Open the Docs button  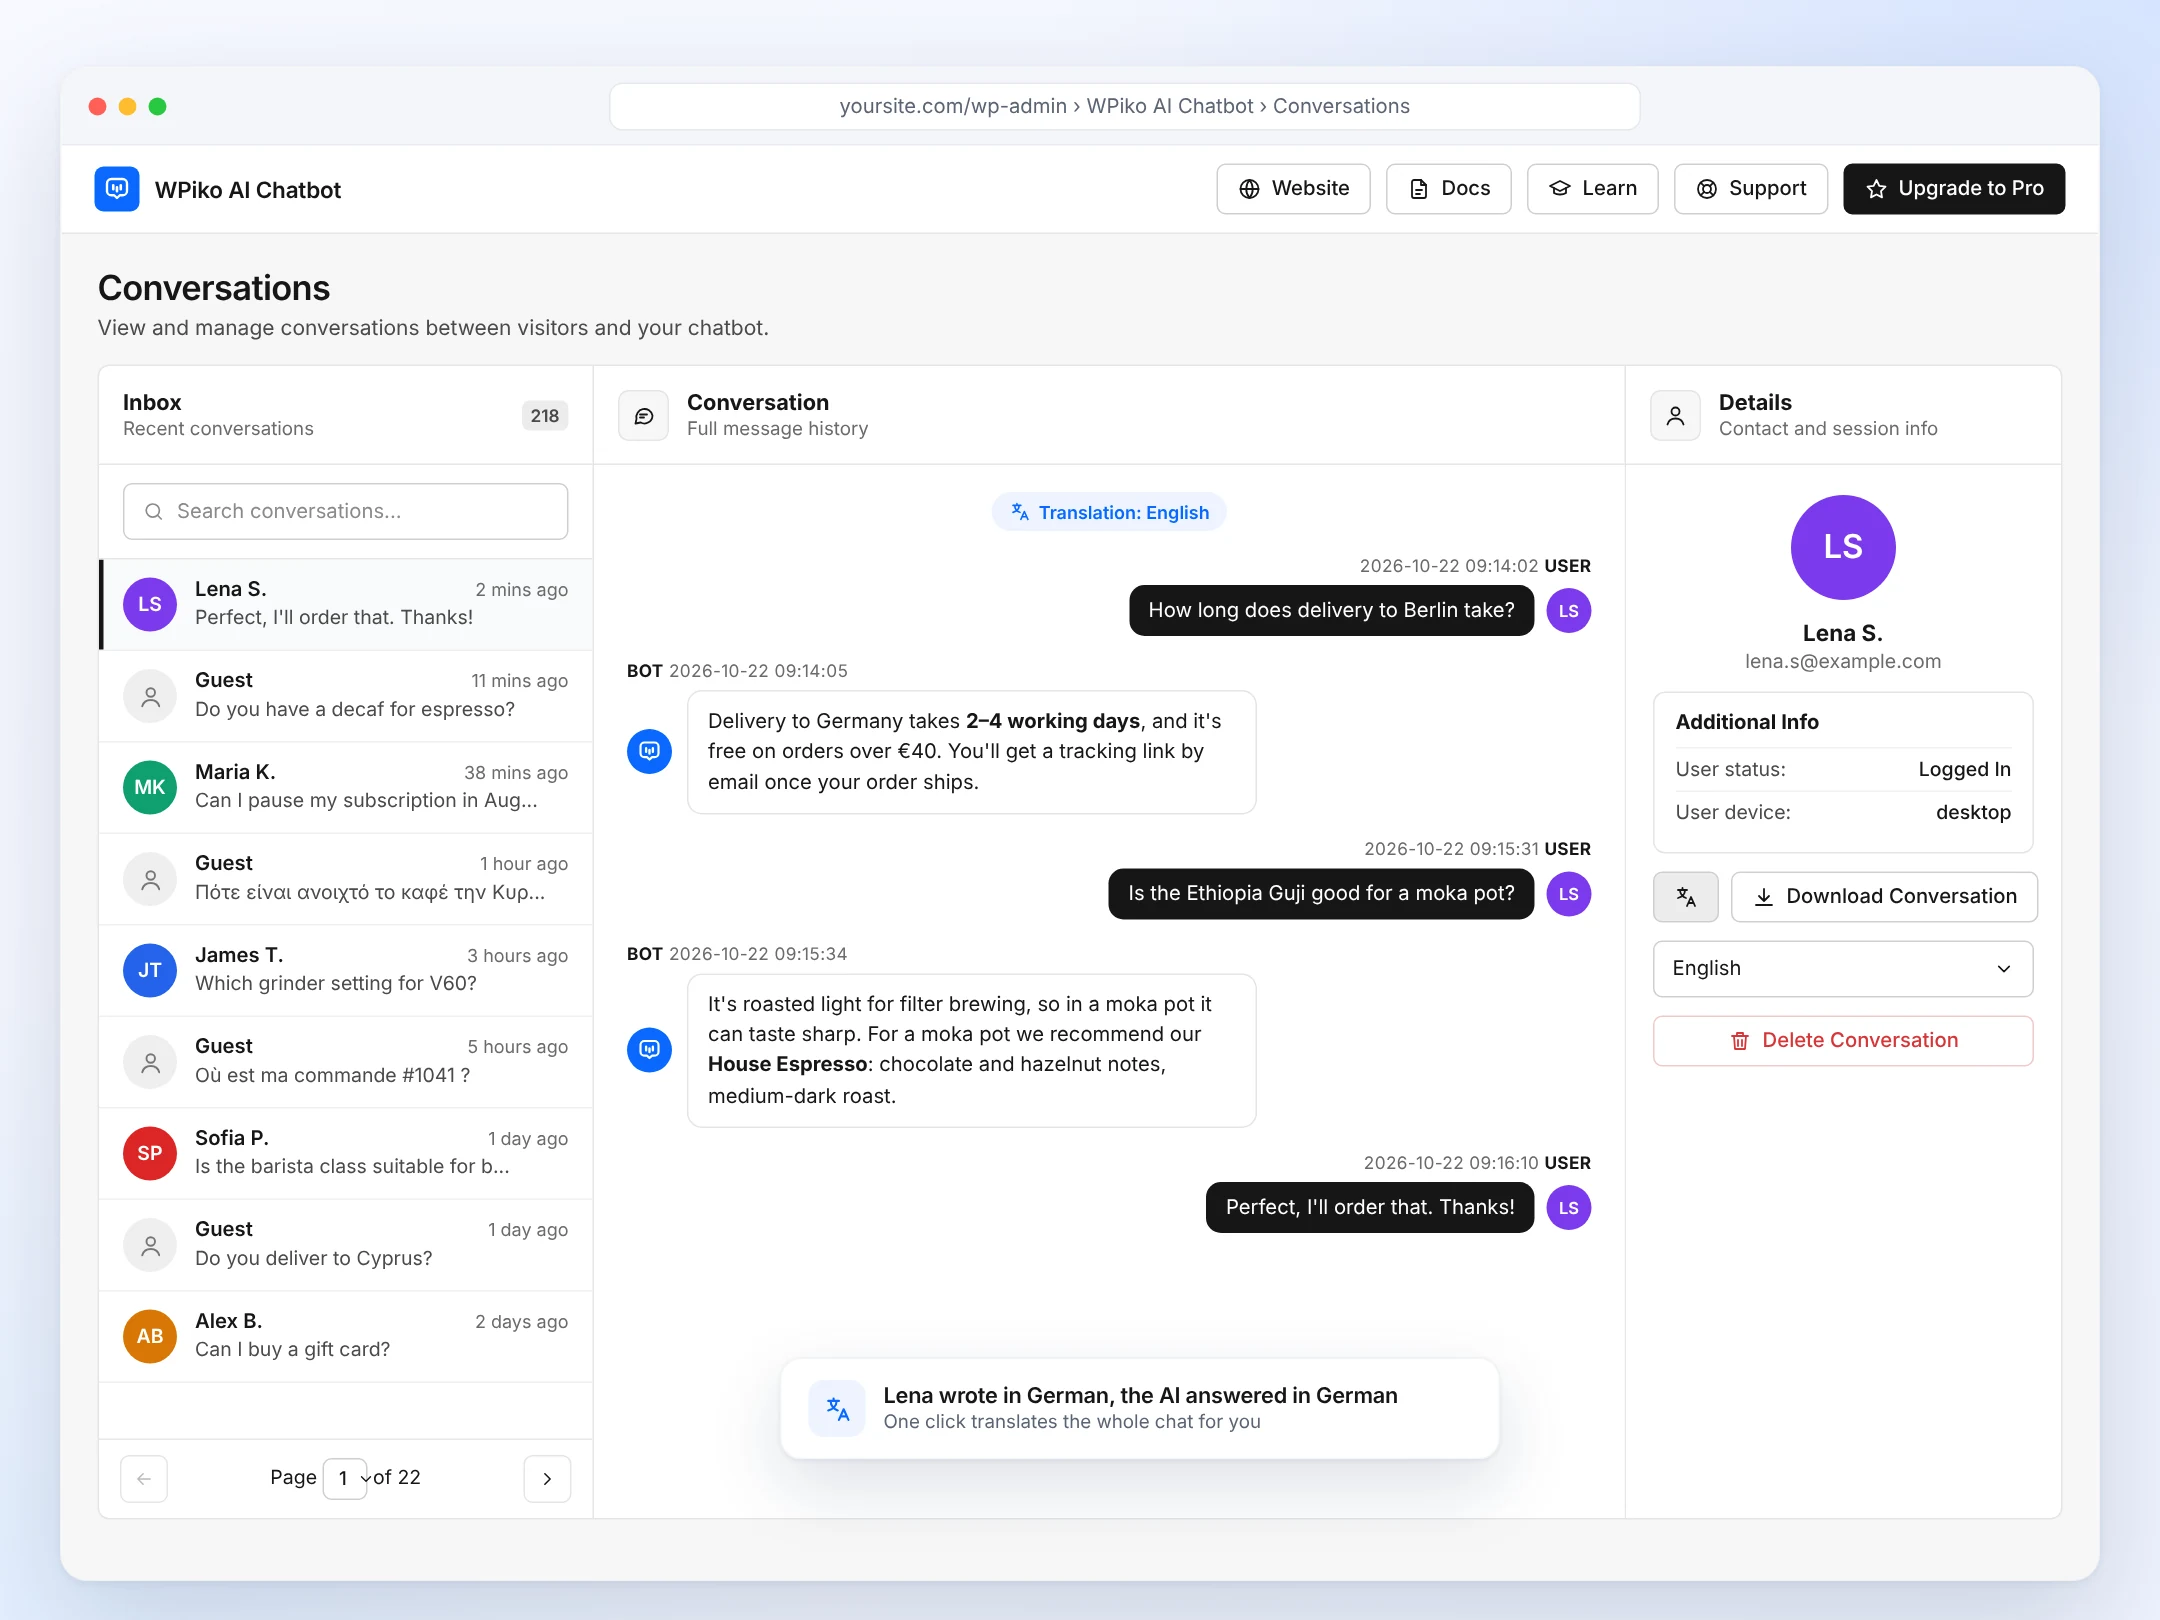[x=1448, y=189]
